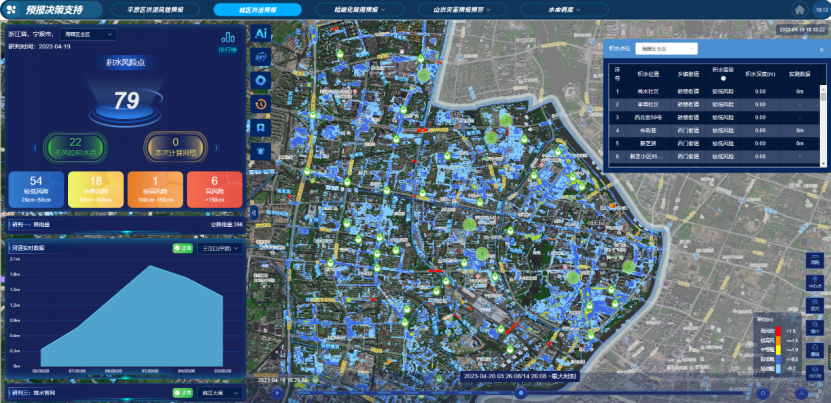Zoom out with the 缩小 magnifier button
This screenshot has width=831, height=403.
tap(815, 327)
